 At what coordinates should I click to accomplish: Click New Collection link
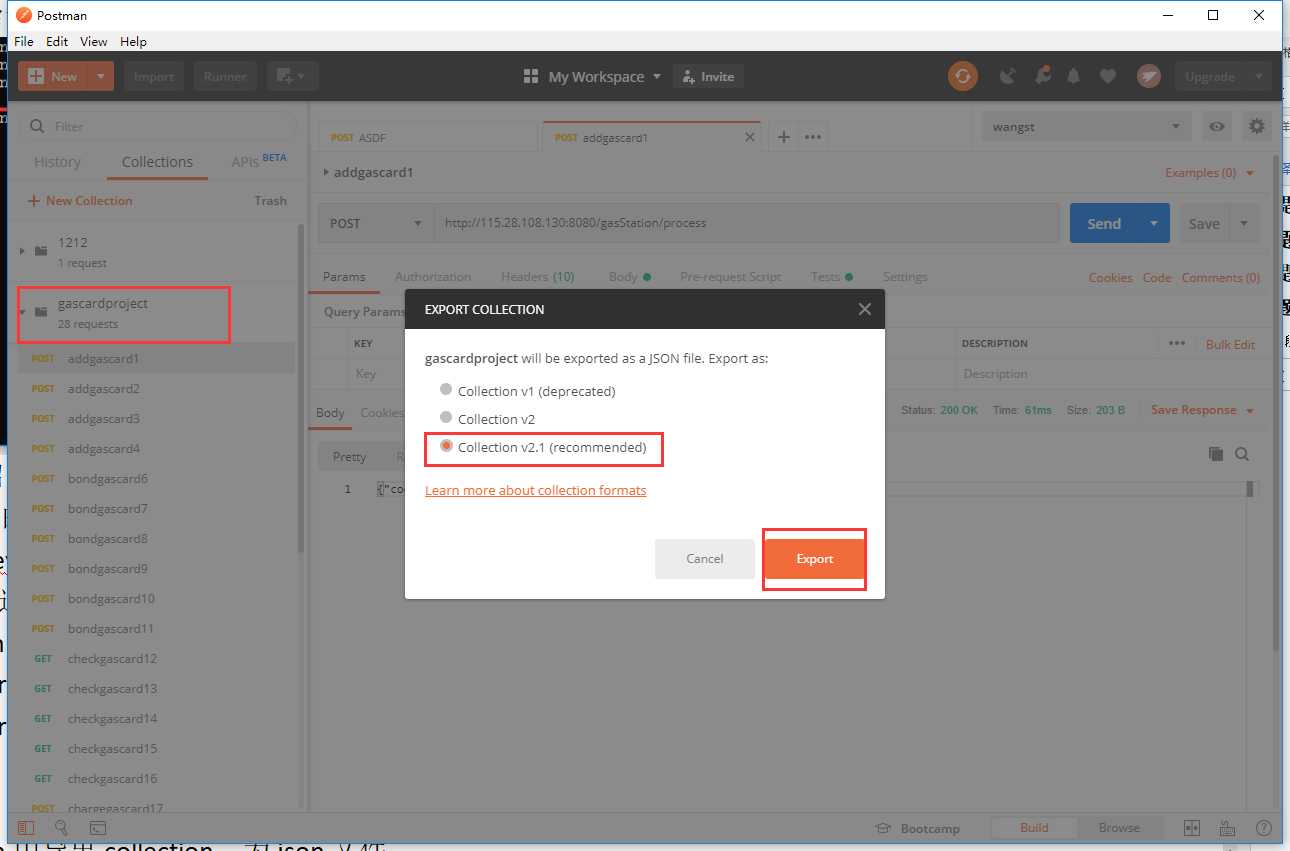click(x=80, y=200)
